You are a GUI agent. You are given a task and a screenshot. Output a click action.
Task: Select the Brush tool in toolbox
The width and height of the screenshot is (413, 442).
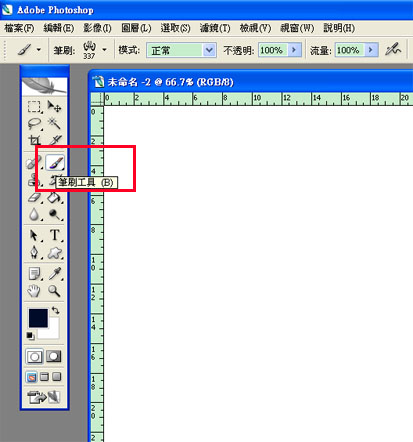pyautogui.click(x=55, y=163)
